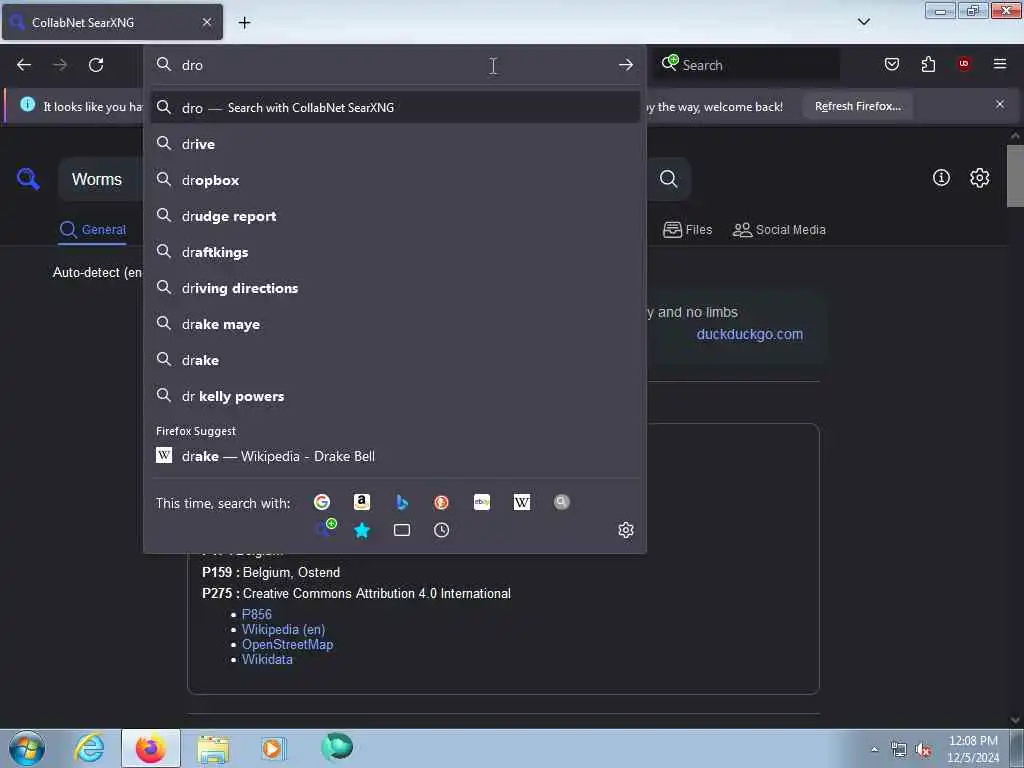The height and width of the screenshot is (768, 1024).
Task: Open the Pocket save icon
Action: coord(891,64)
